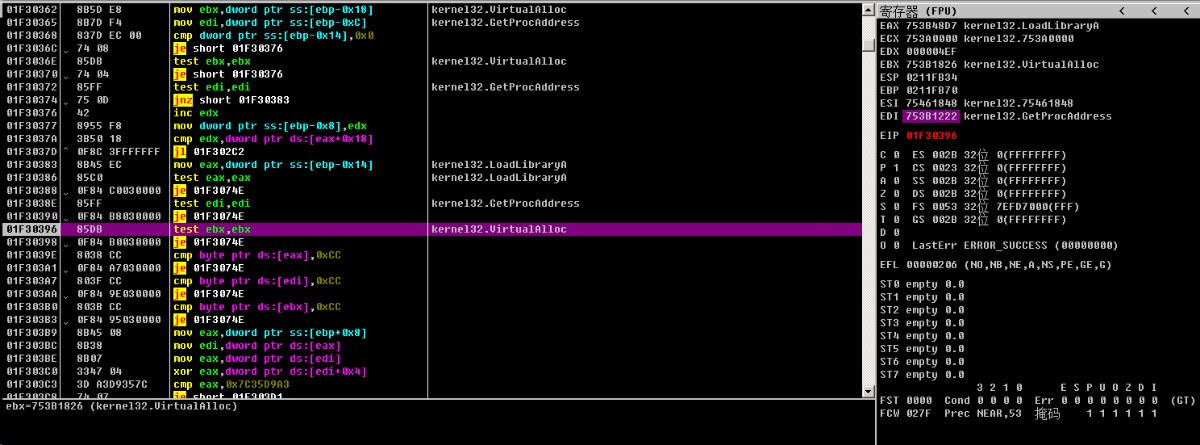Select the EBX register value 753B1826
This screenshot has height=445, width=1200.
(x=933, y=64)
